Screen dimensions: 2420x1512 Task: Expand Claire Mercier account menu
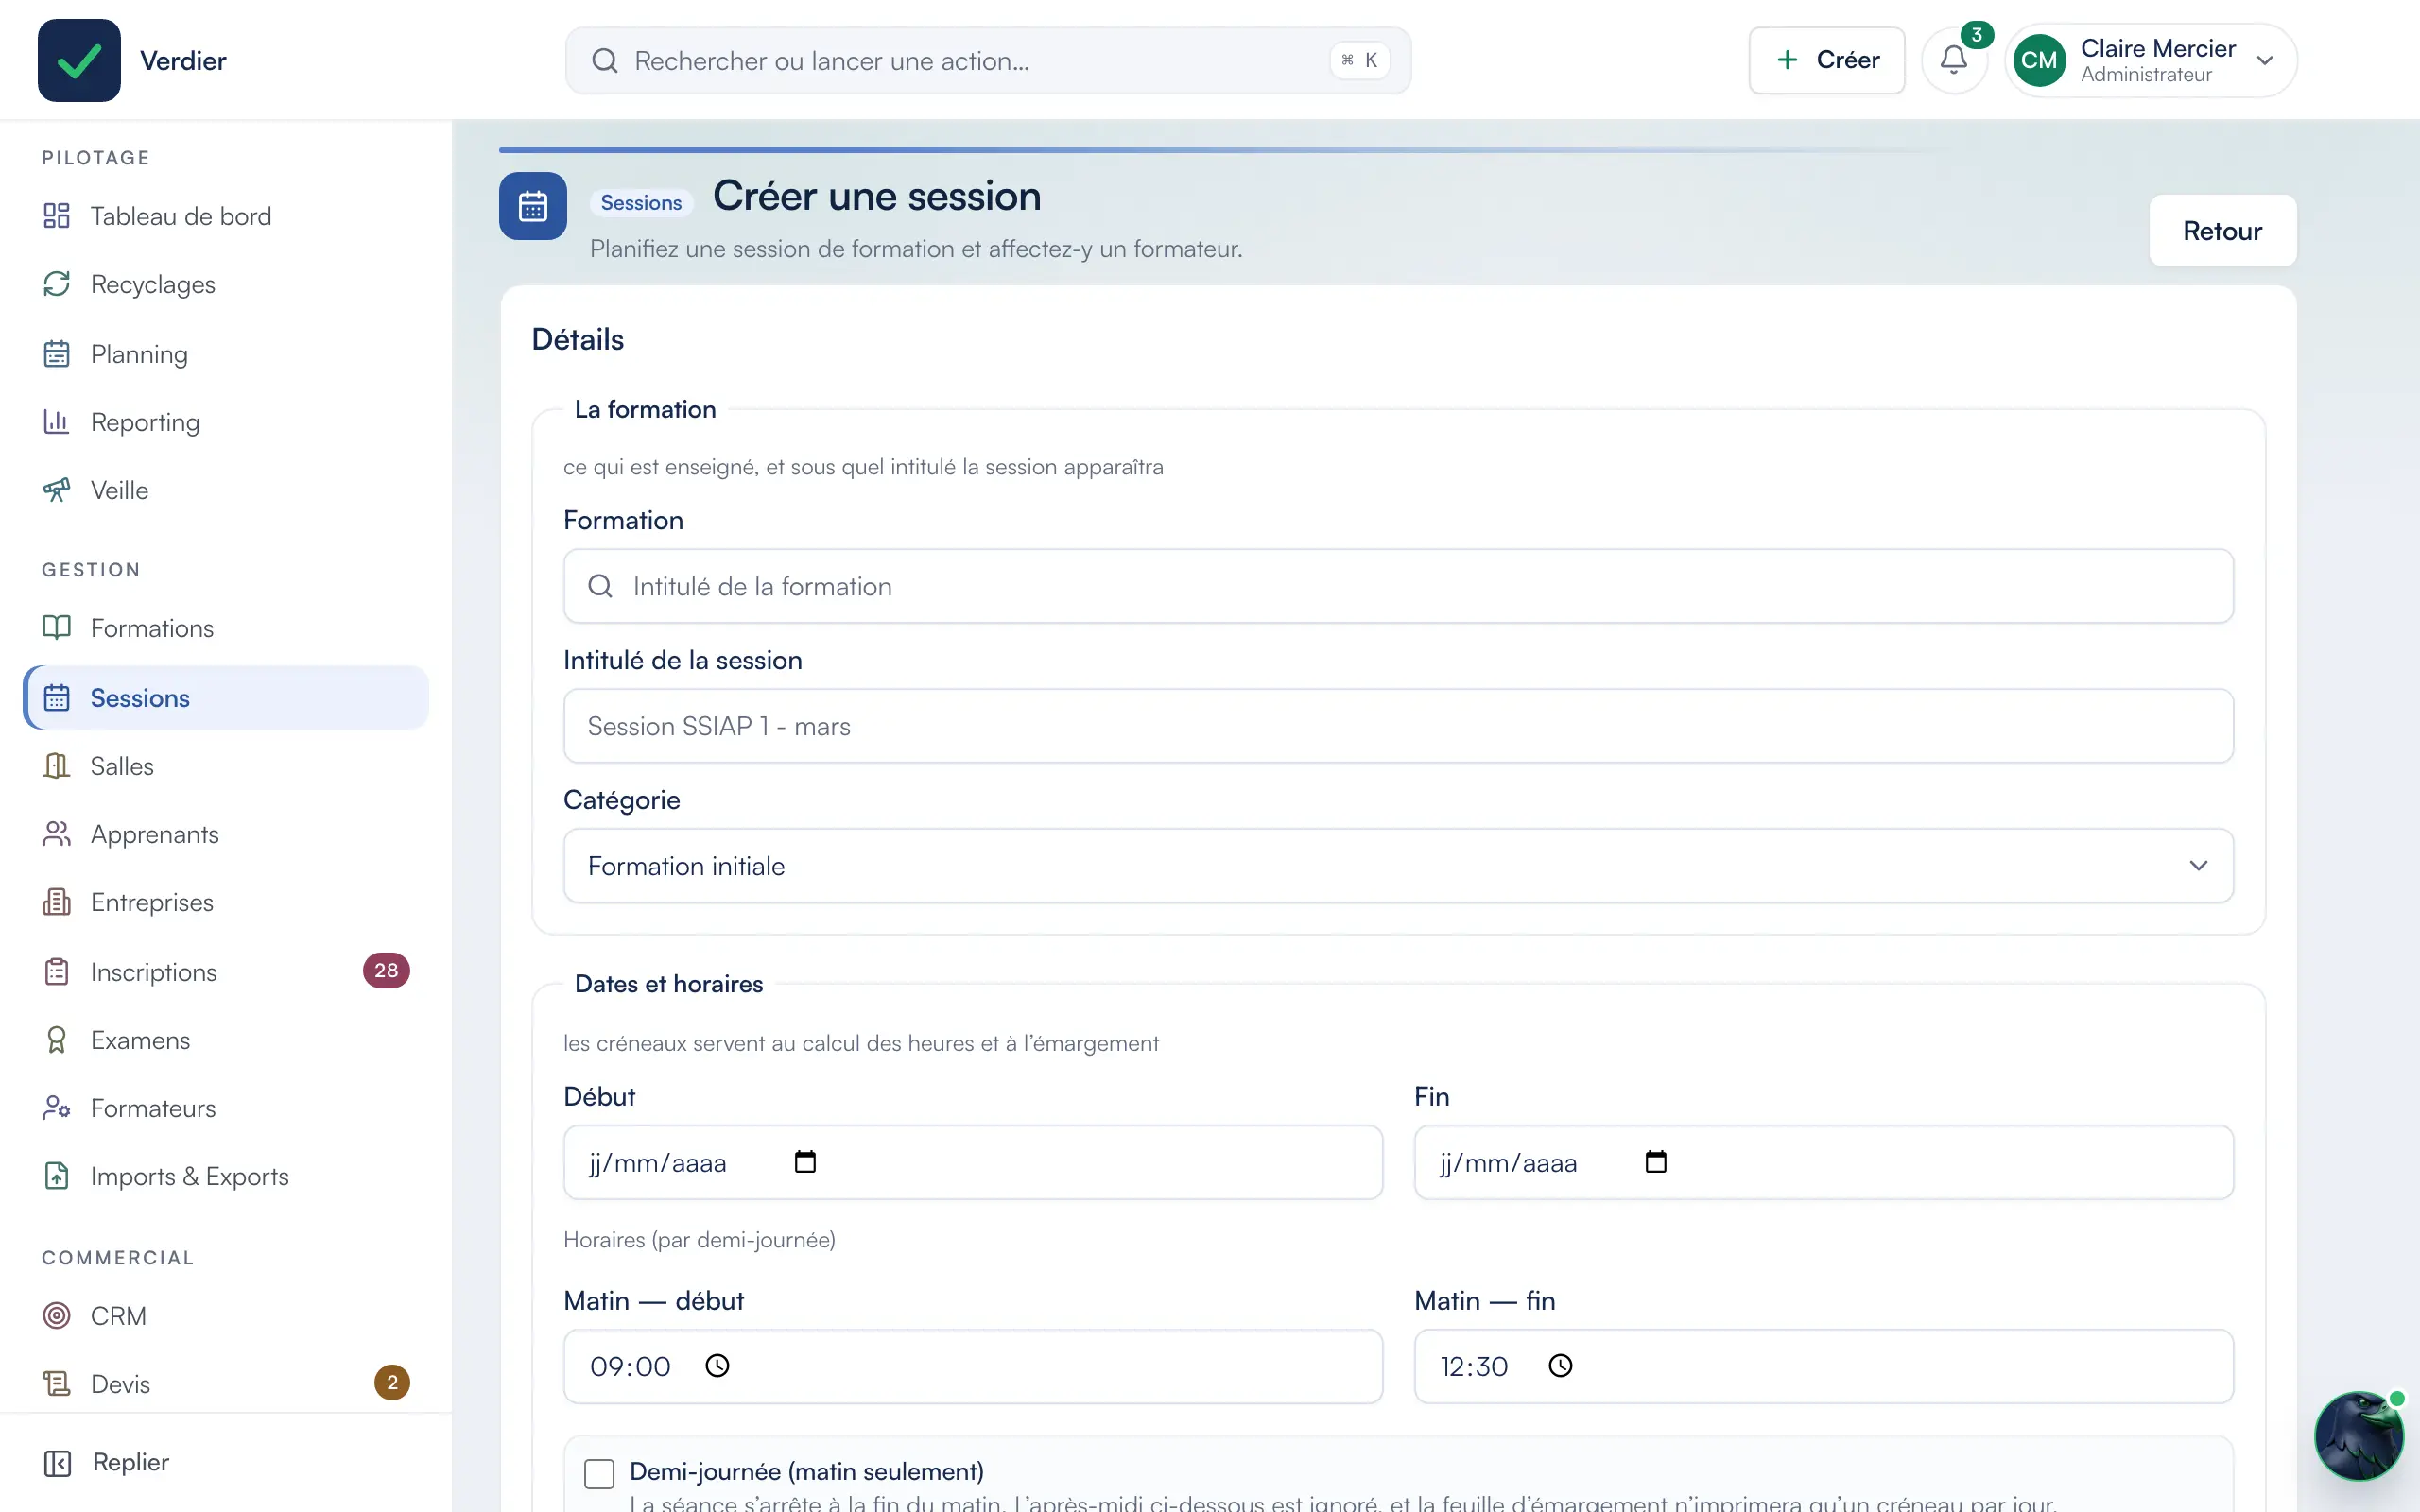[2151, 60]
